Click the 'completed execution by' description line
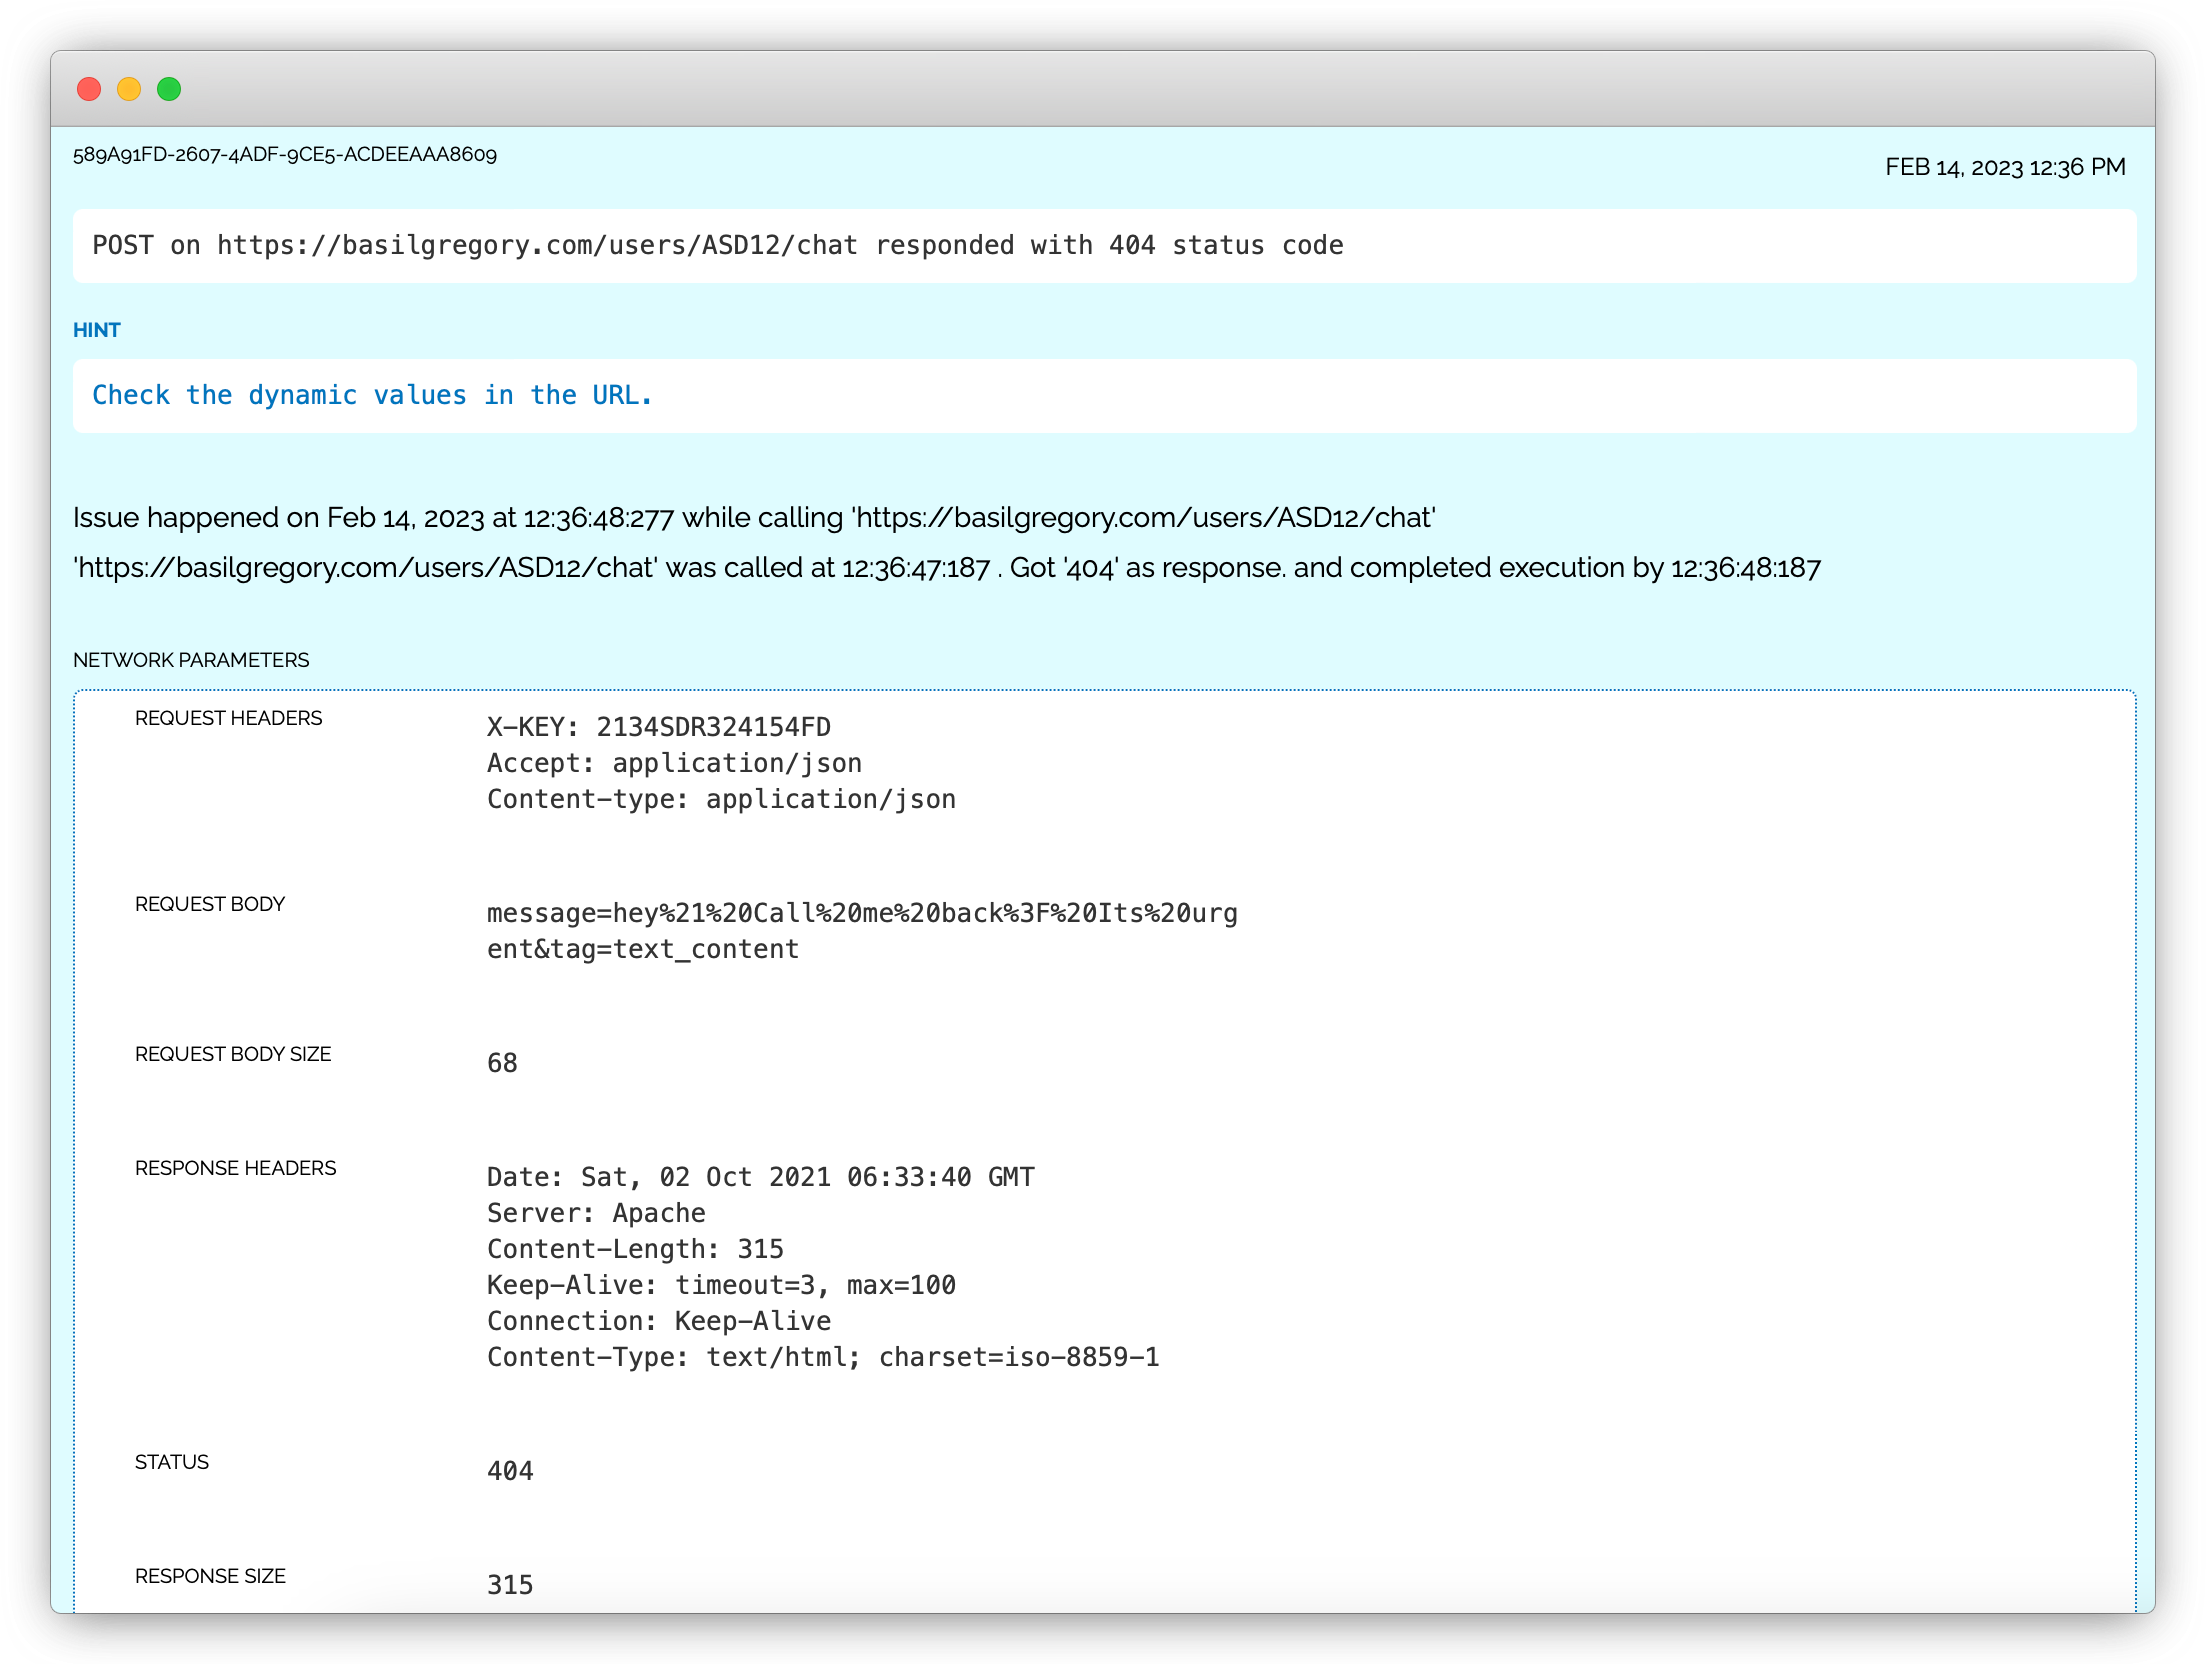Image resolution: width=2206 pixels, height=1664 pixels. pos(946,568)
